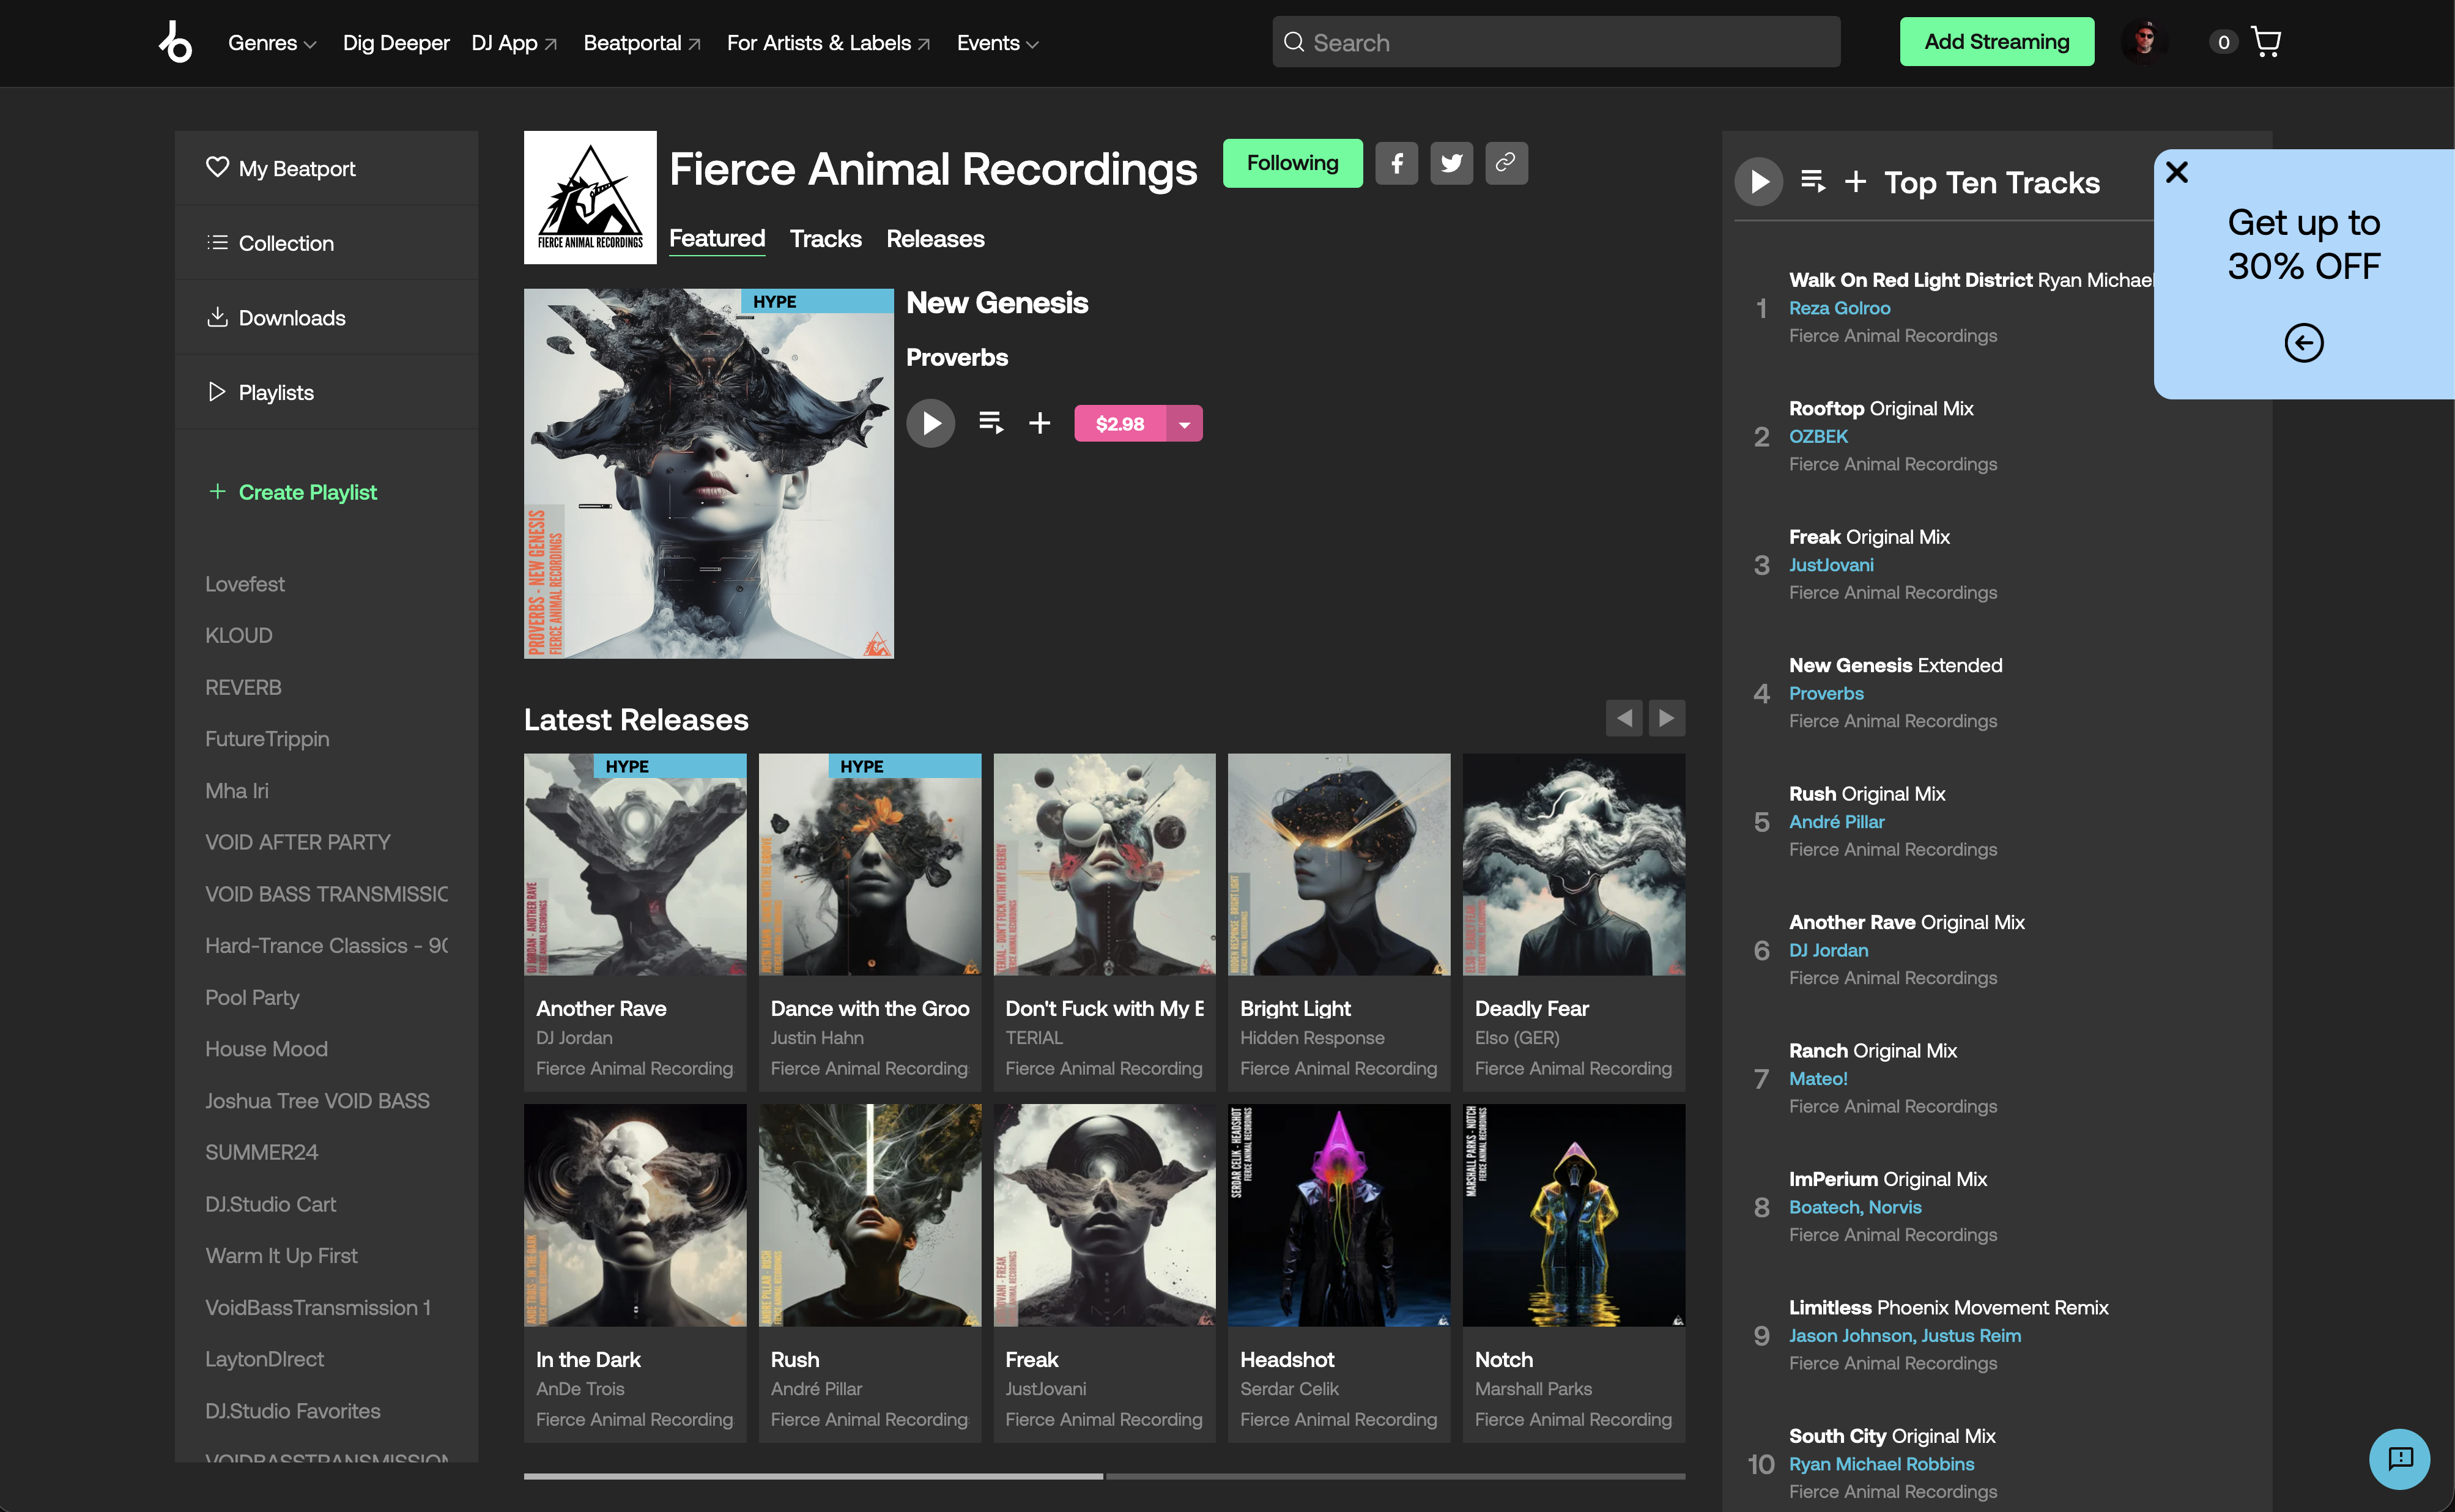Click Create Playlist
Screen dimensions: 2455x1512
tap(291, 492)
